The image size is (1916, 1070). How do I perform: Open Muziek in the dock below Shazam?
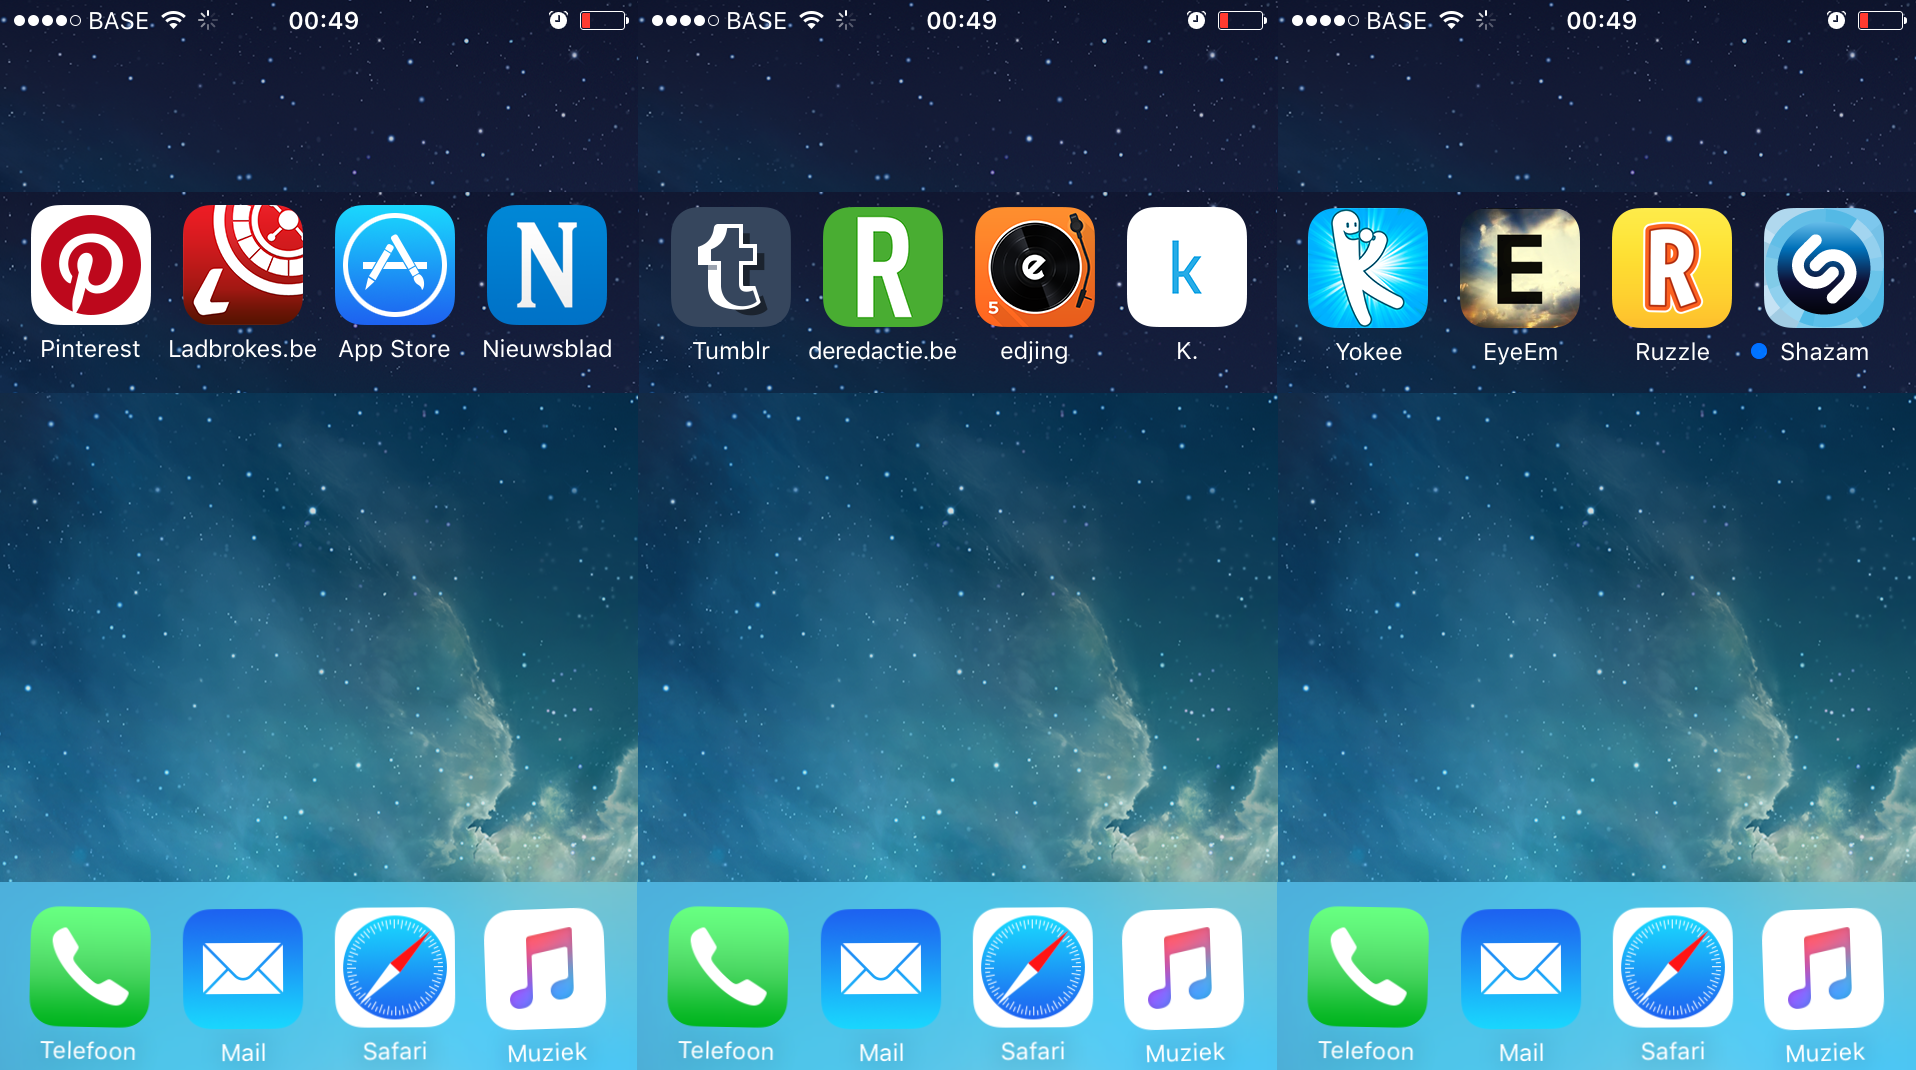point(1823,967)
